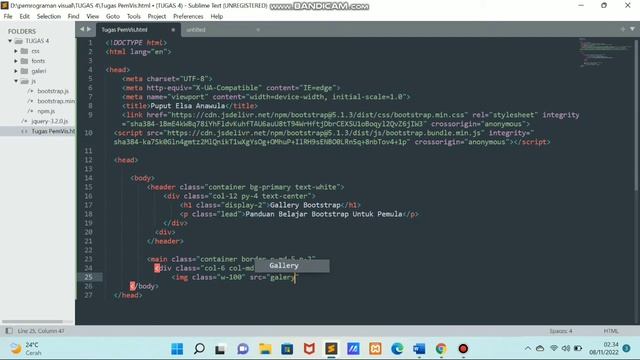This screenshot has width=640, height=360.
Task: Open the Project menu
Action: point(157,16)
